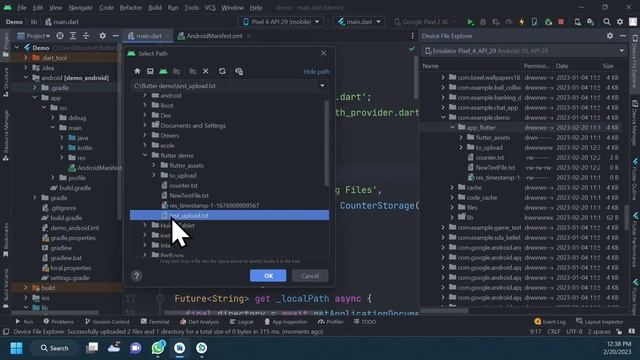Run the app with green play icon
This screenshot has height=360, width=640.
[470, 22]
